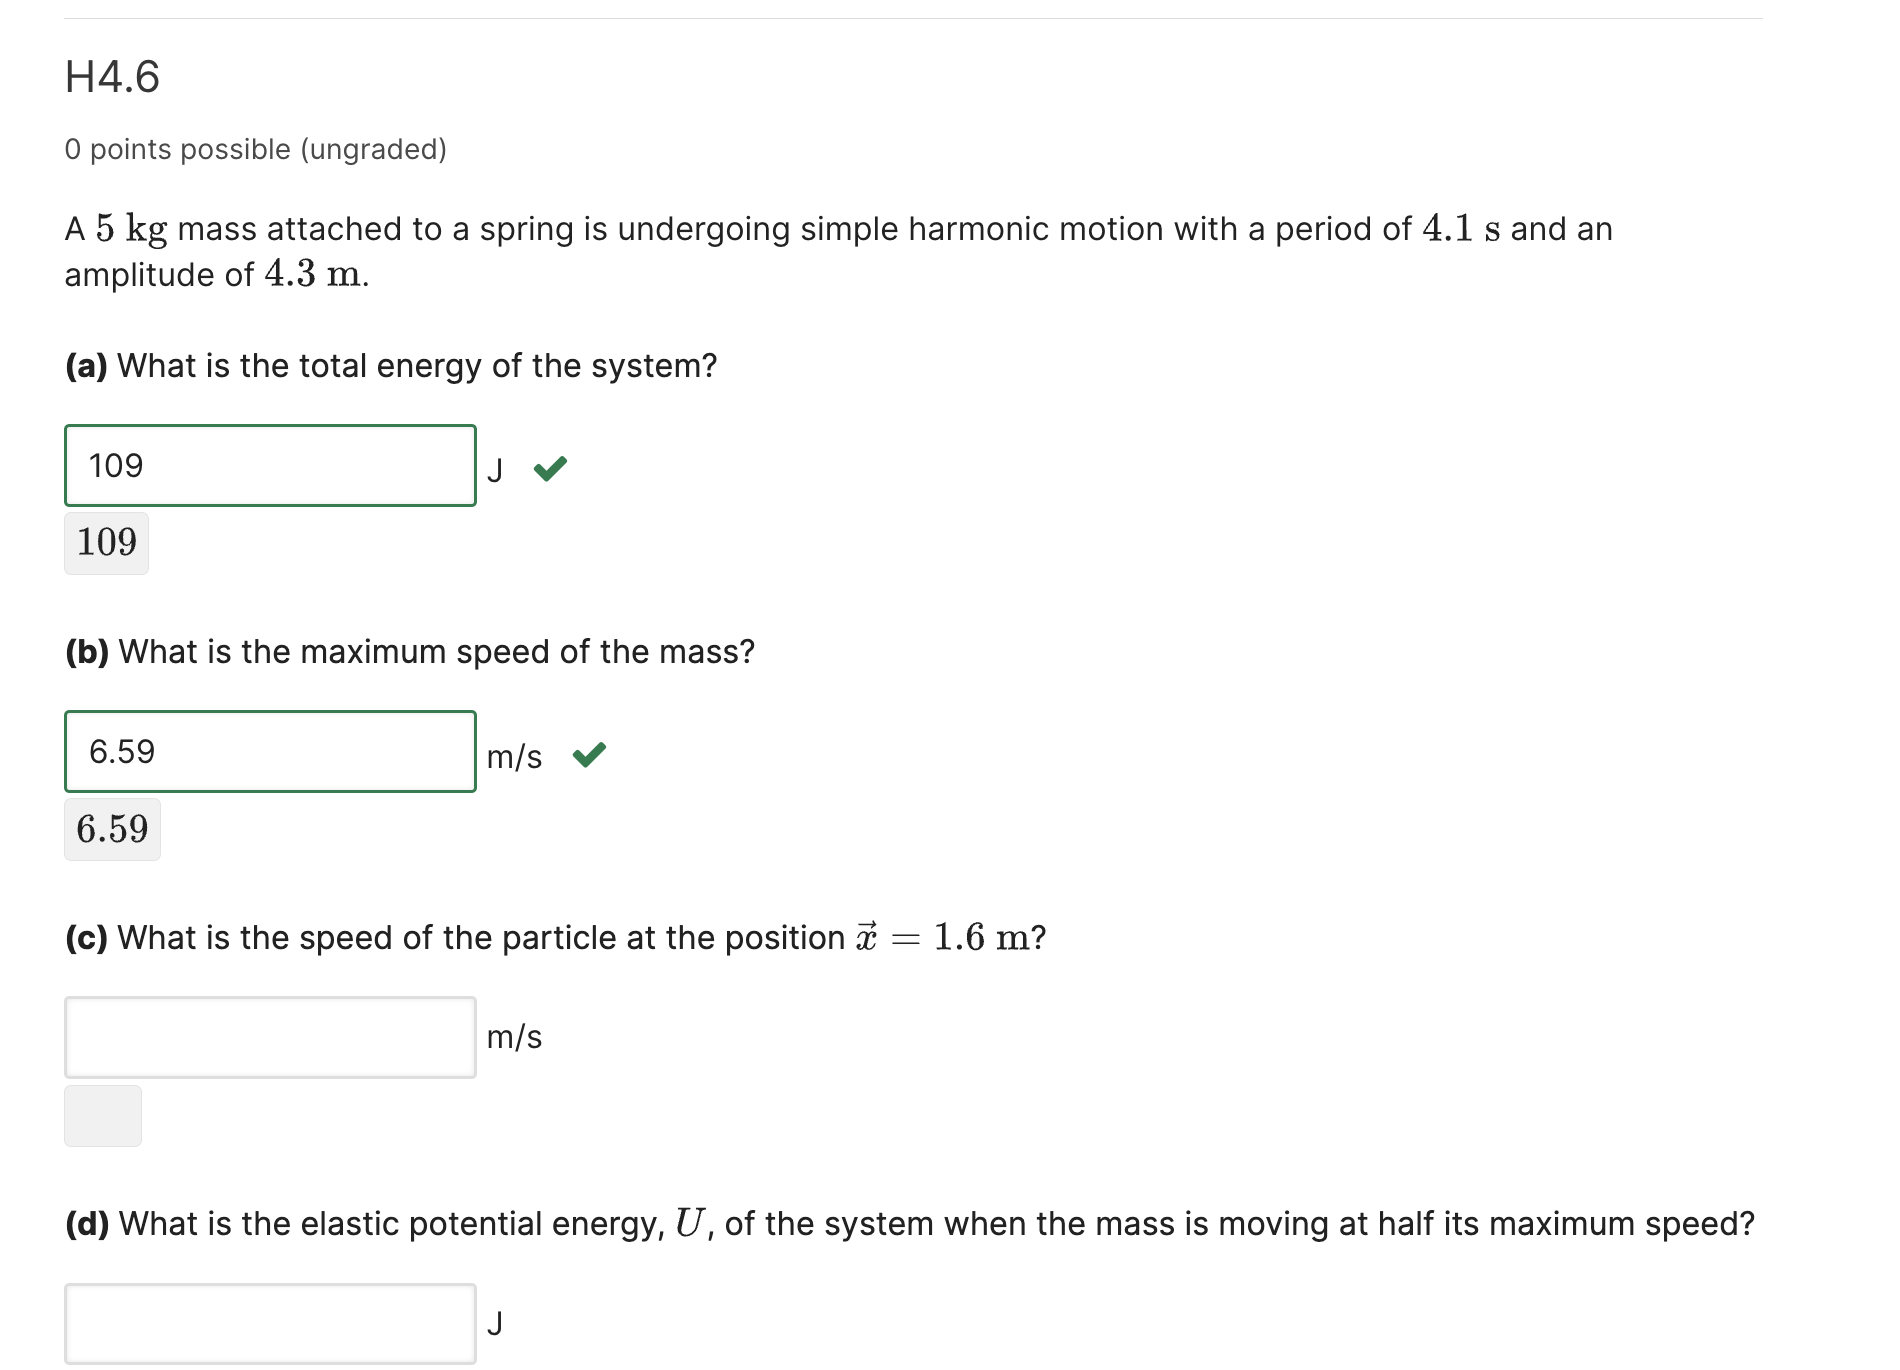Image resolution: width=1900 pixels, height=1370 pixels.
Task: Select the part (a) question text
Action: click(390, 366)
